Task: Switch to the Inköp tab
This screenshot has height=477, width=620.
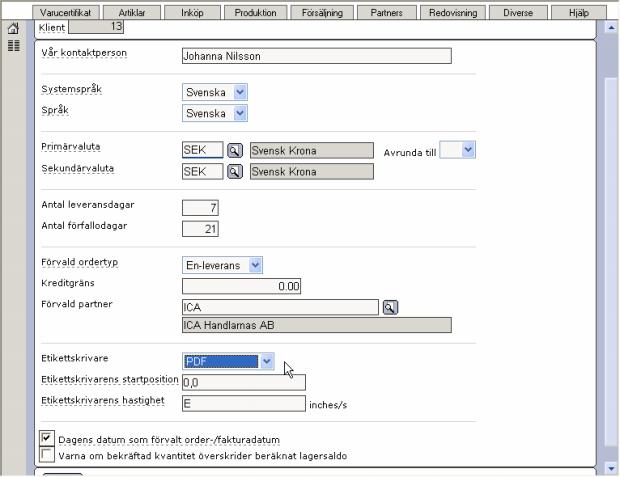Action: coord(192,13)
